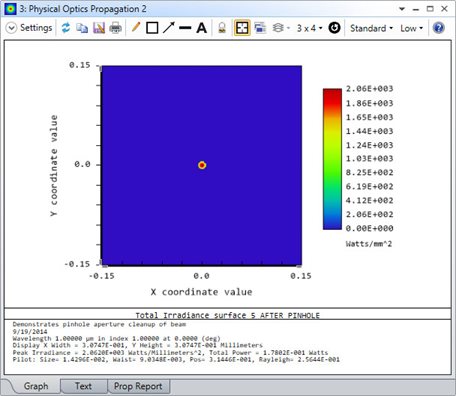
Task: Open the 3 x 4 grid dropdown
Action: [x=310, y=28]
